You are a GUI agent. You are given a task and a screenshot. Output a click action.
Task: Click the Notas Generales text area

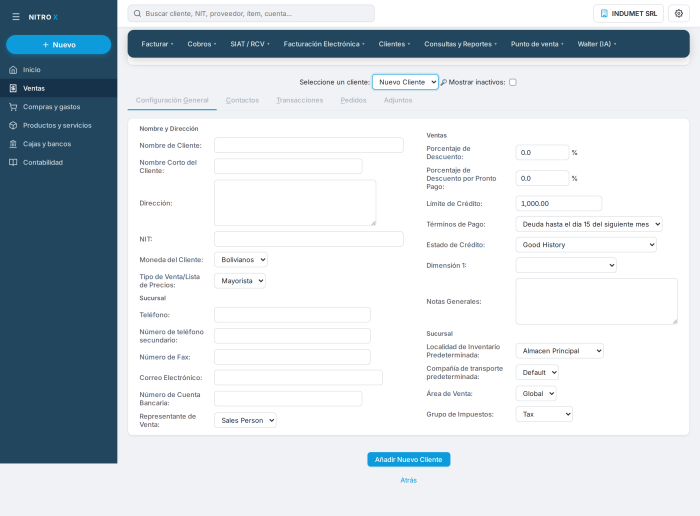[596, 301]
